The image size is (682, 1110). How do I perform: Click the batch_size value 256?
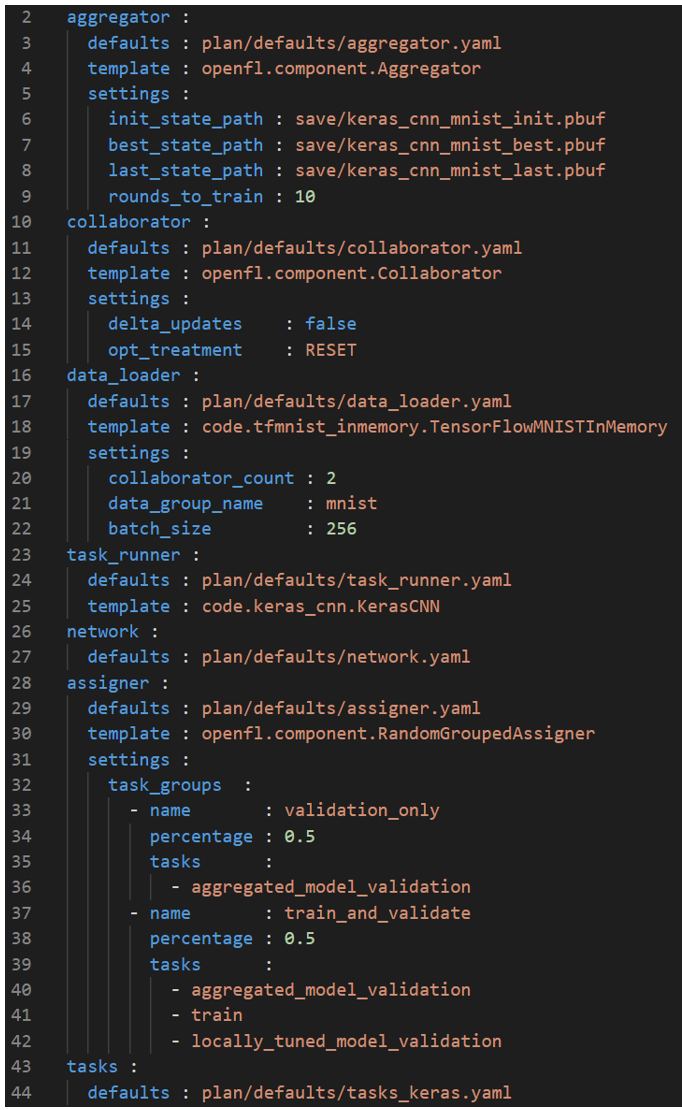pos(341,529)
